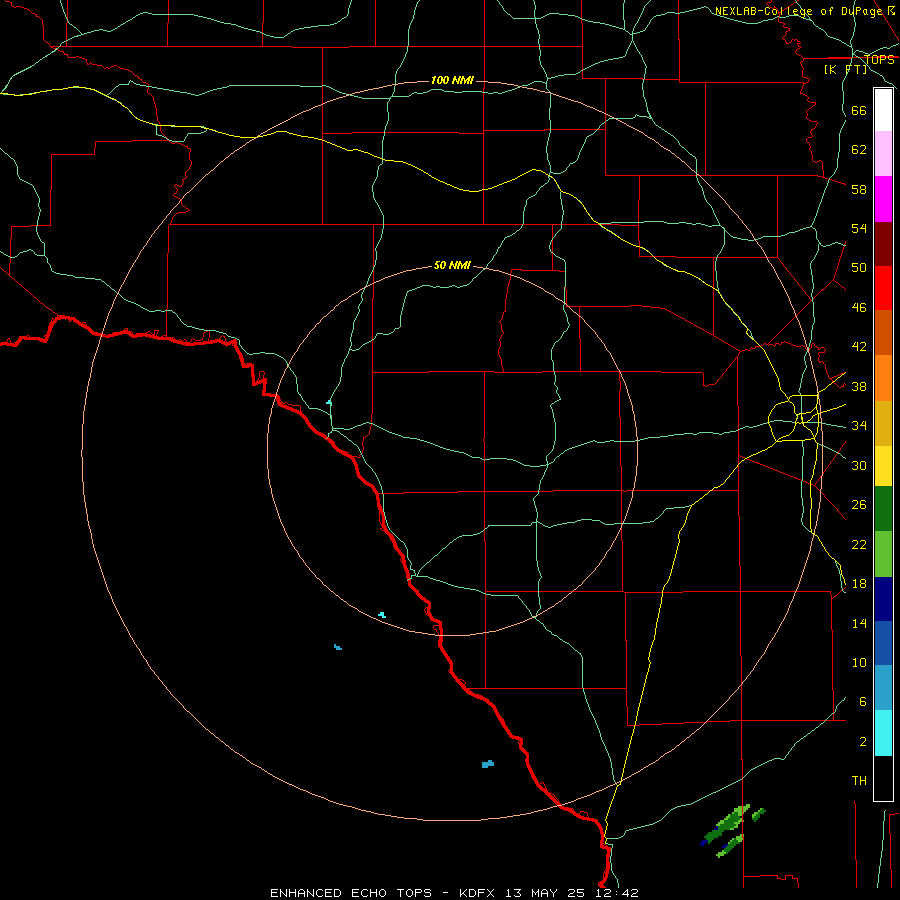The height and width of the screenshot is (900, 900).
Task: Click the '62' legend value
Action: pos(859,149)
